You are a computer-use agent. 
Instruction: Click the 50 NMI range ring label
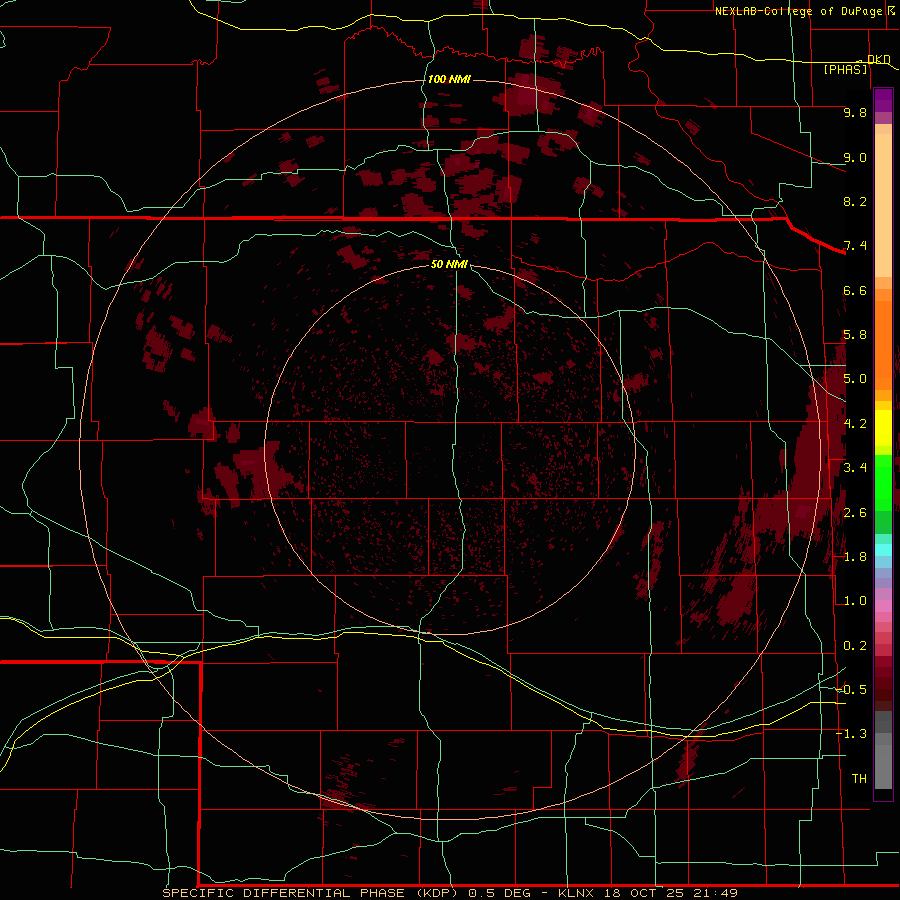(x=449, y=264)
